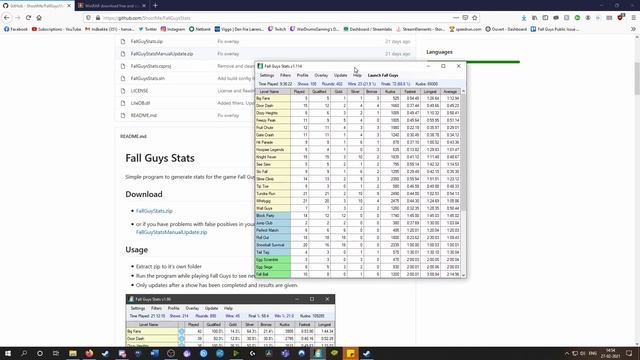Open sticky notes yellow taskbar icon
This screenshot has width=640, height=360.
click(351, 353)
